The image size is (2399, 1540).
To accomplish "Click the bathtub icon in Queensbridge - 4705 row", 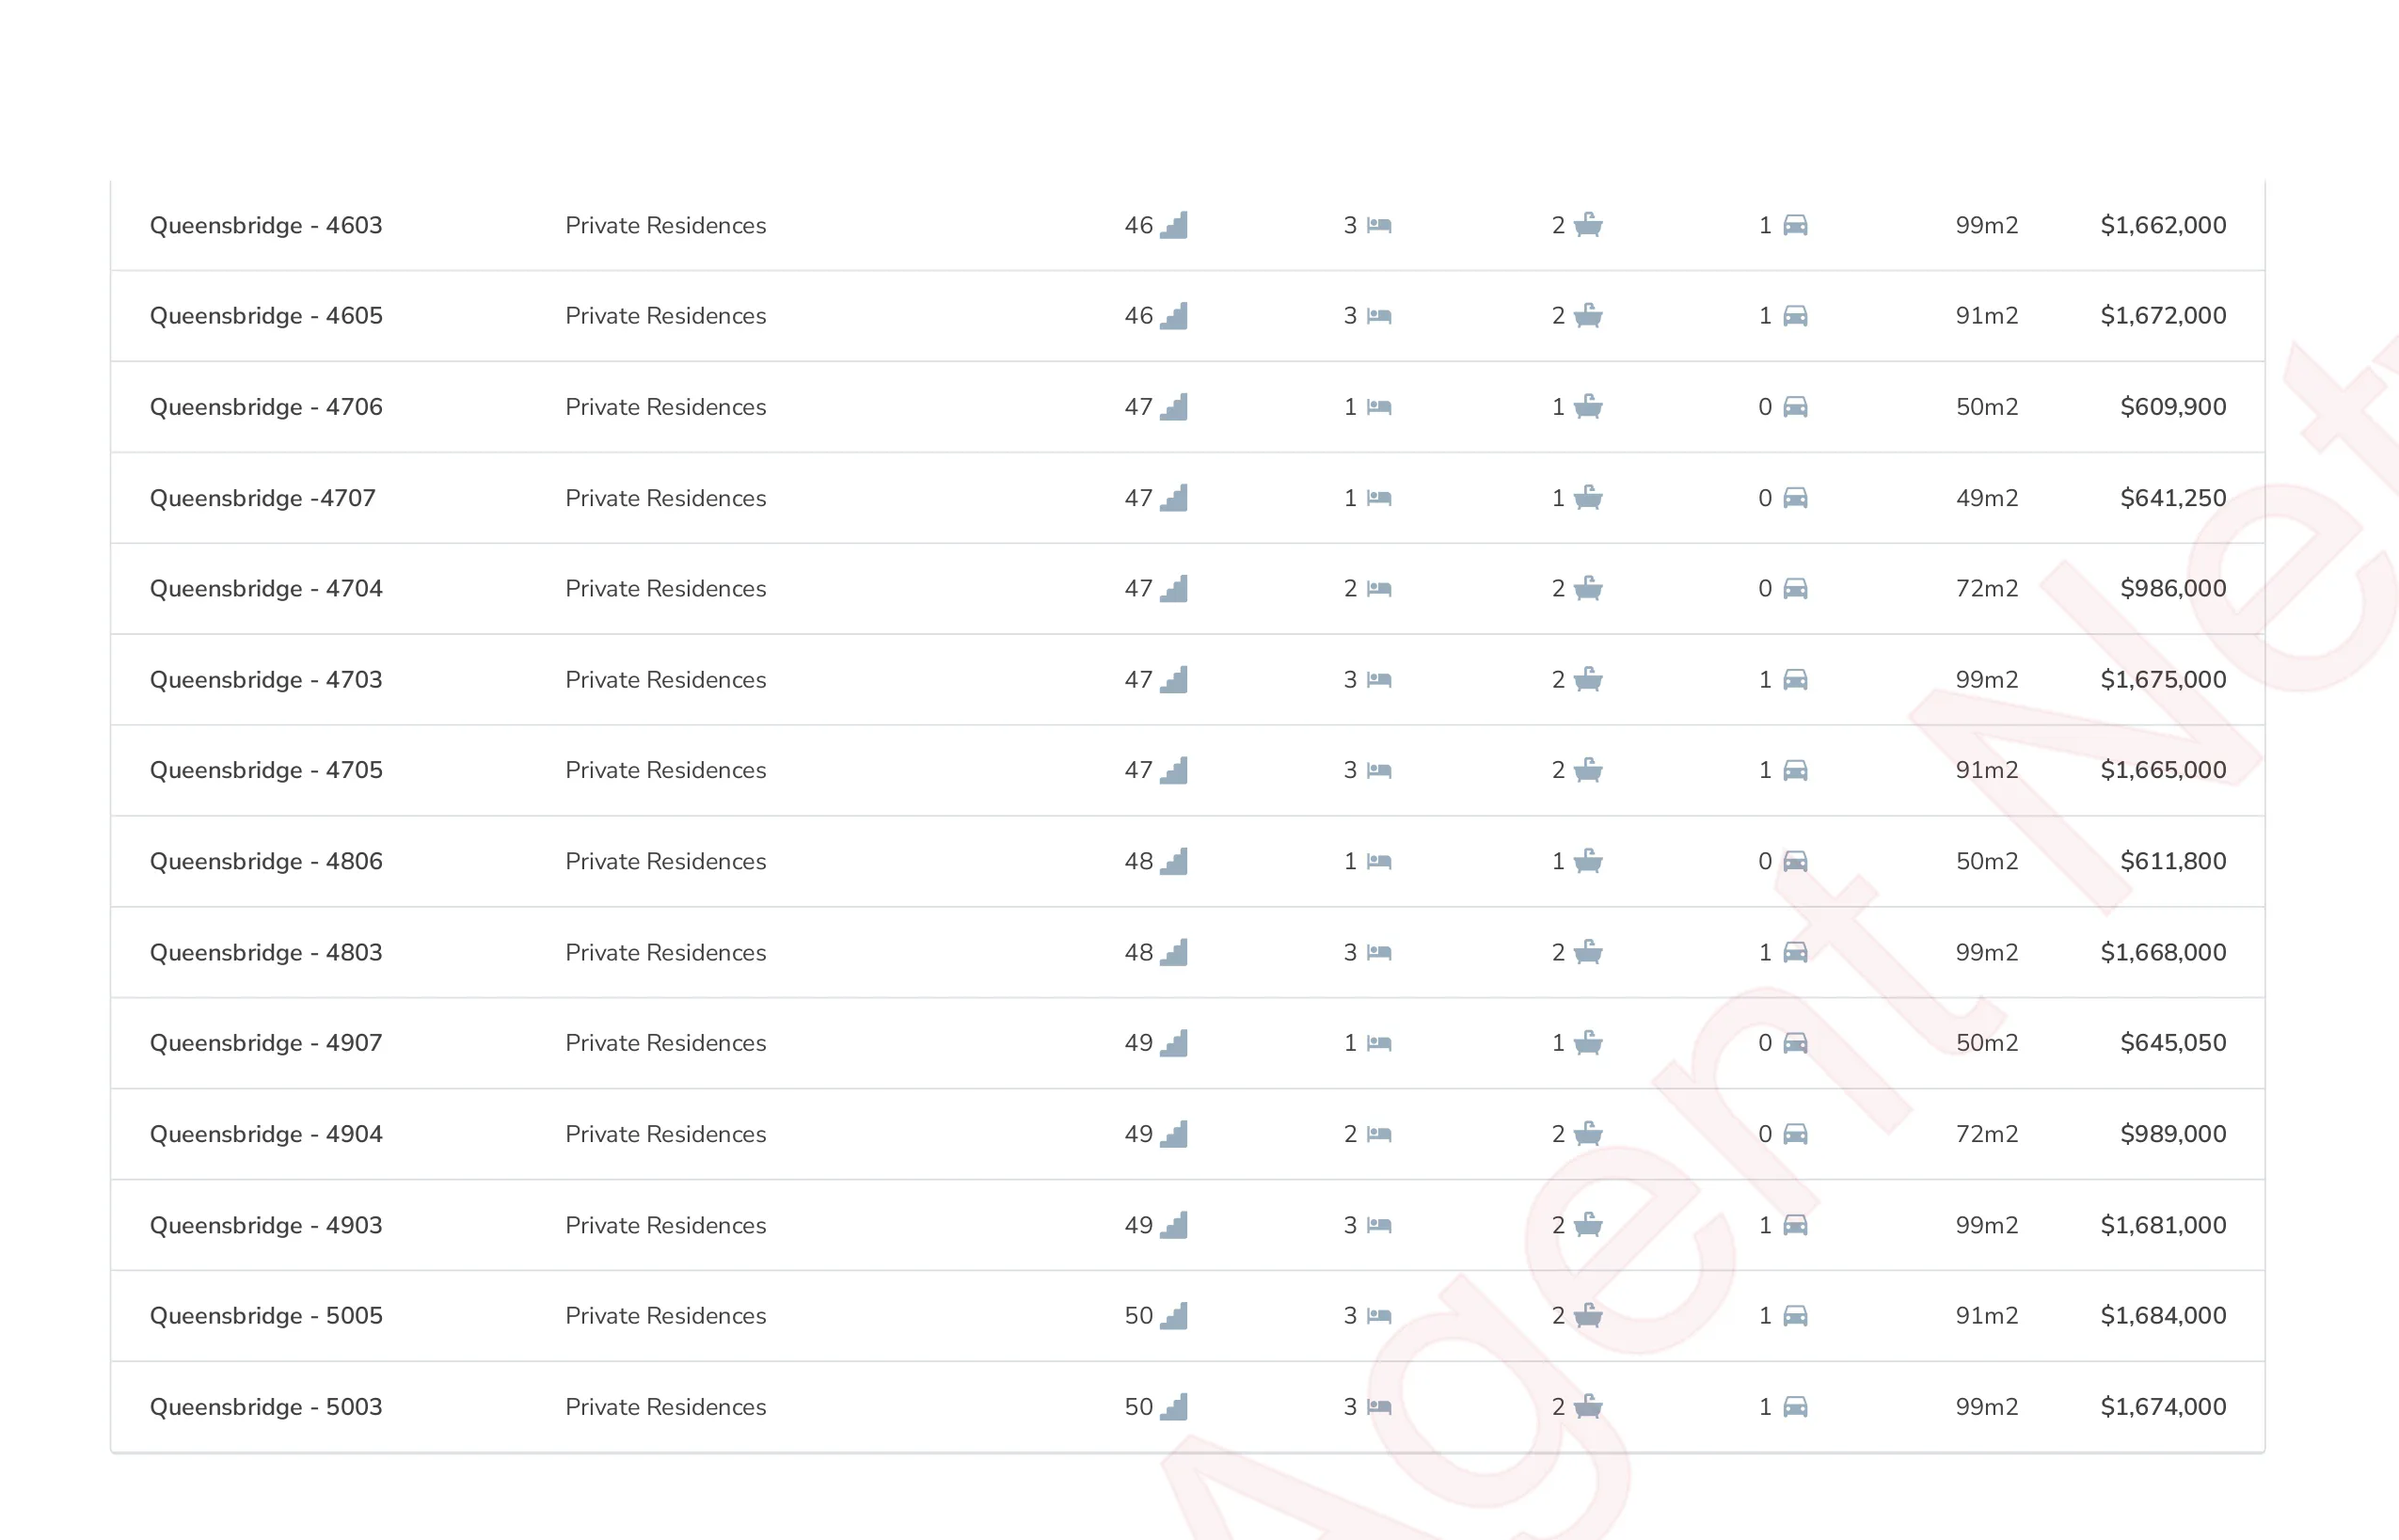I will pyautogui.click(x=1587, y=770).
